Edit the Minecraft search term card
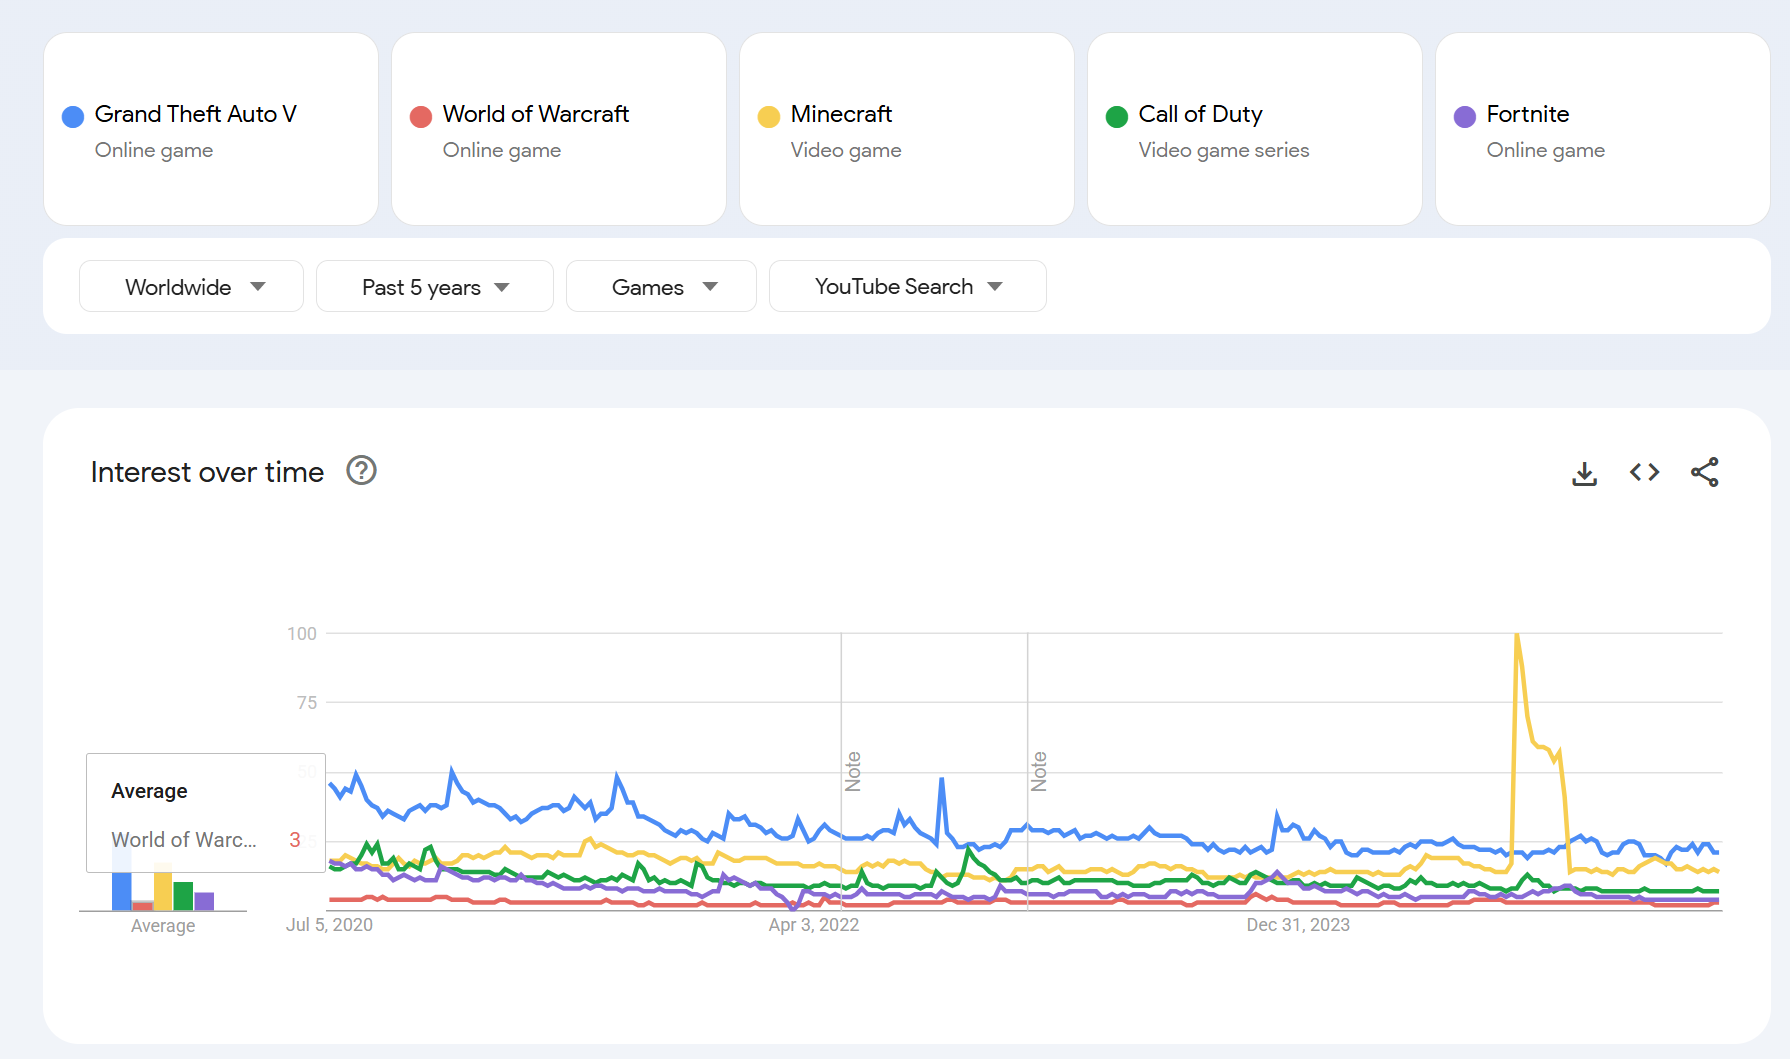 click(x=907, y=129)
